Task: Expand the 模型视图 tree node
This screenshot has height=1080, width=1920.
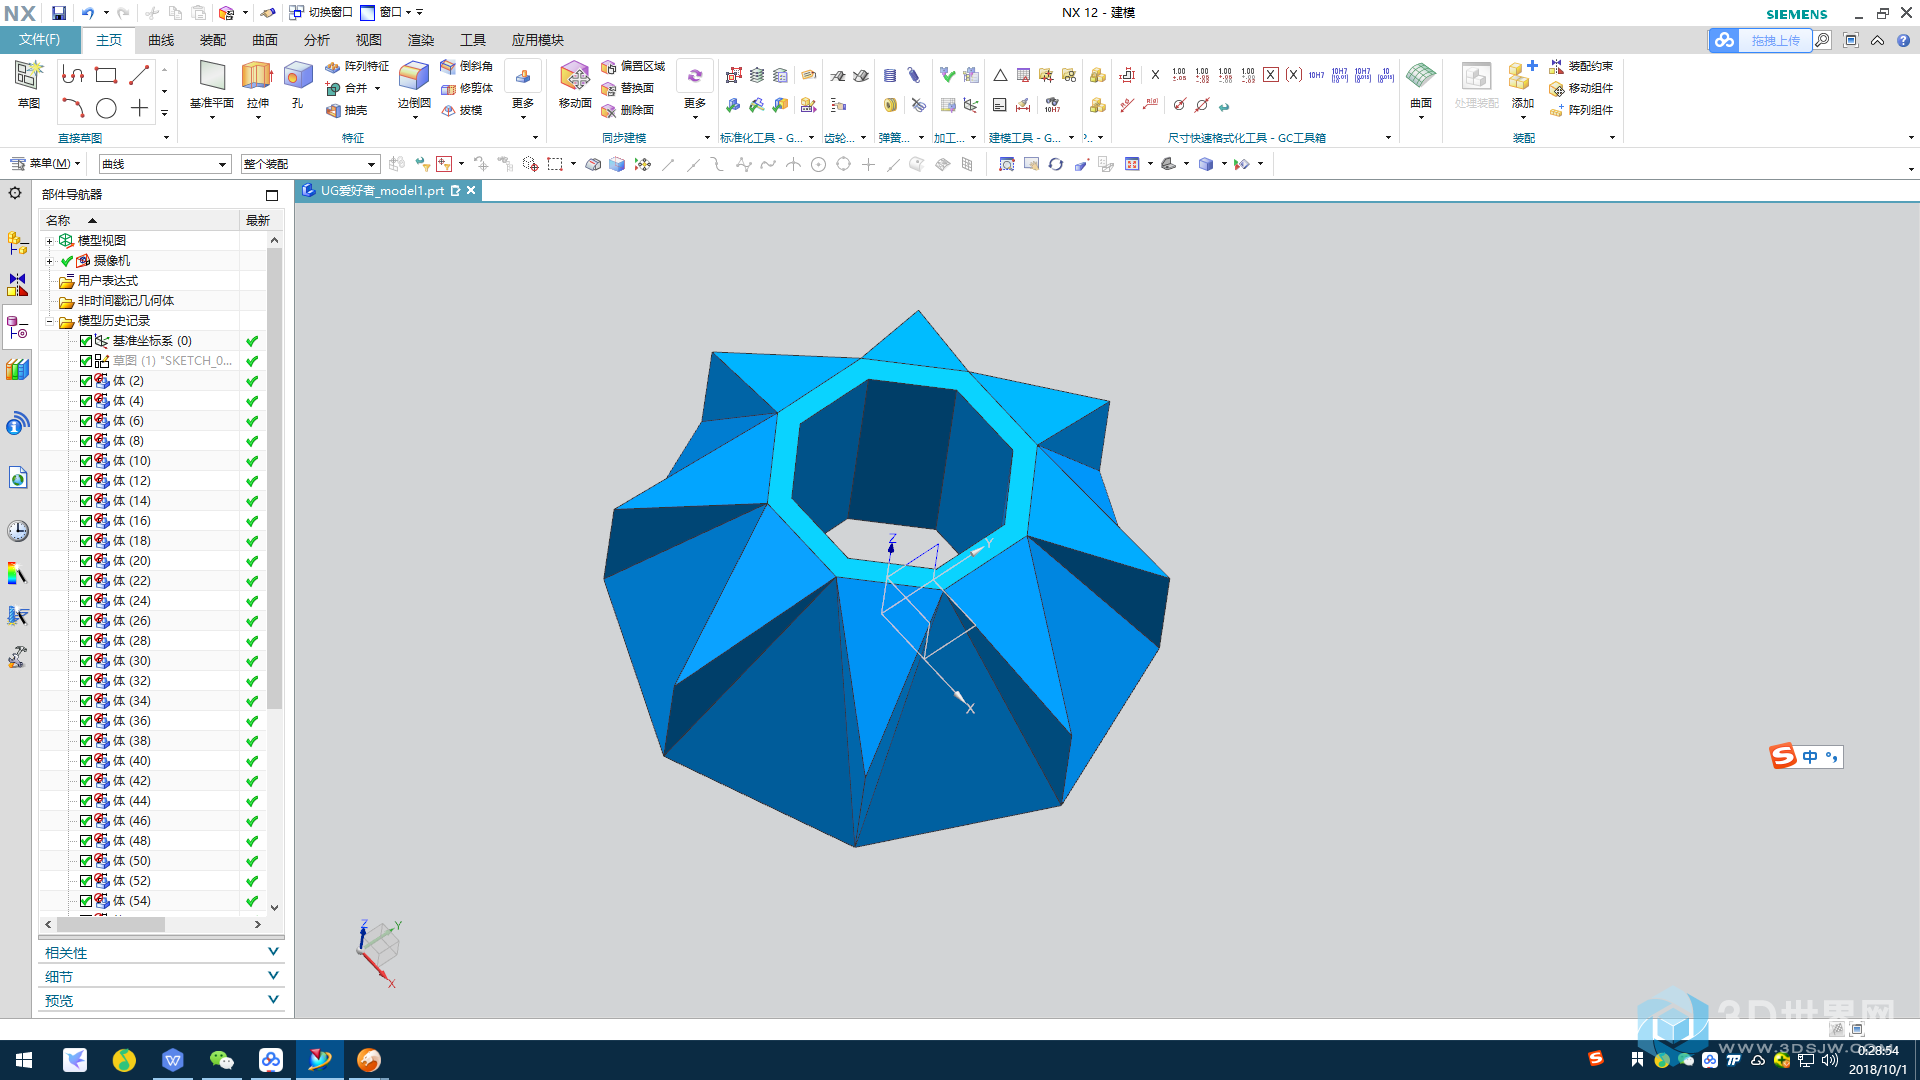Action: (x=49, y=241)
